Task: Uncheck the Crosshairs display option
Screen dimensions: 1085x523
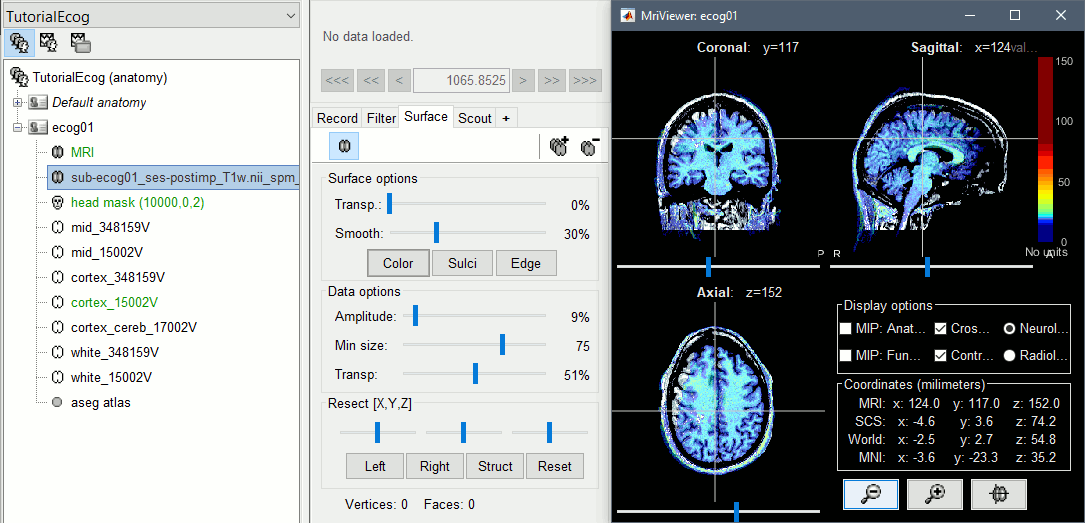Action: coord(940,328)
